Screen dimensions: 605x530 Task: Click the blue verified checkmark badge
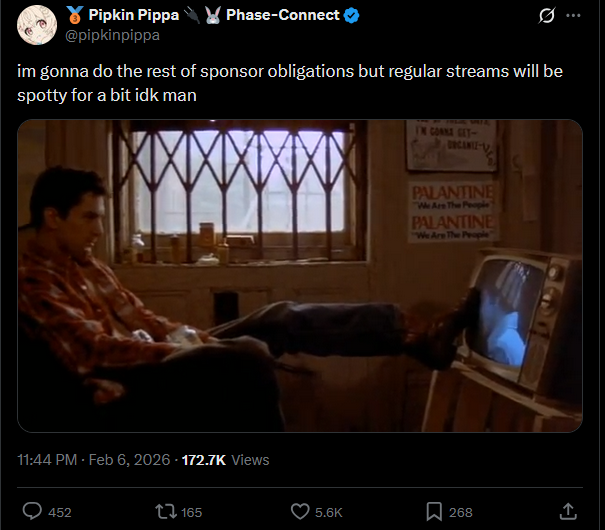point(352,15)
